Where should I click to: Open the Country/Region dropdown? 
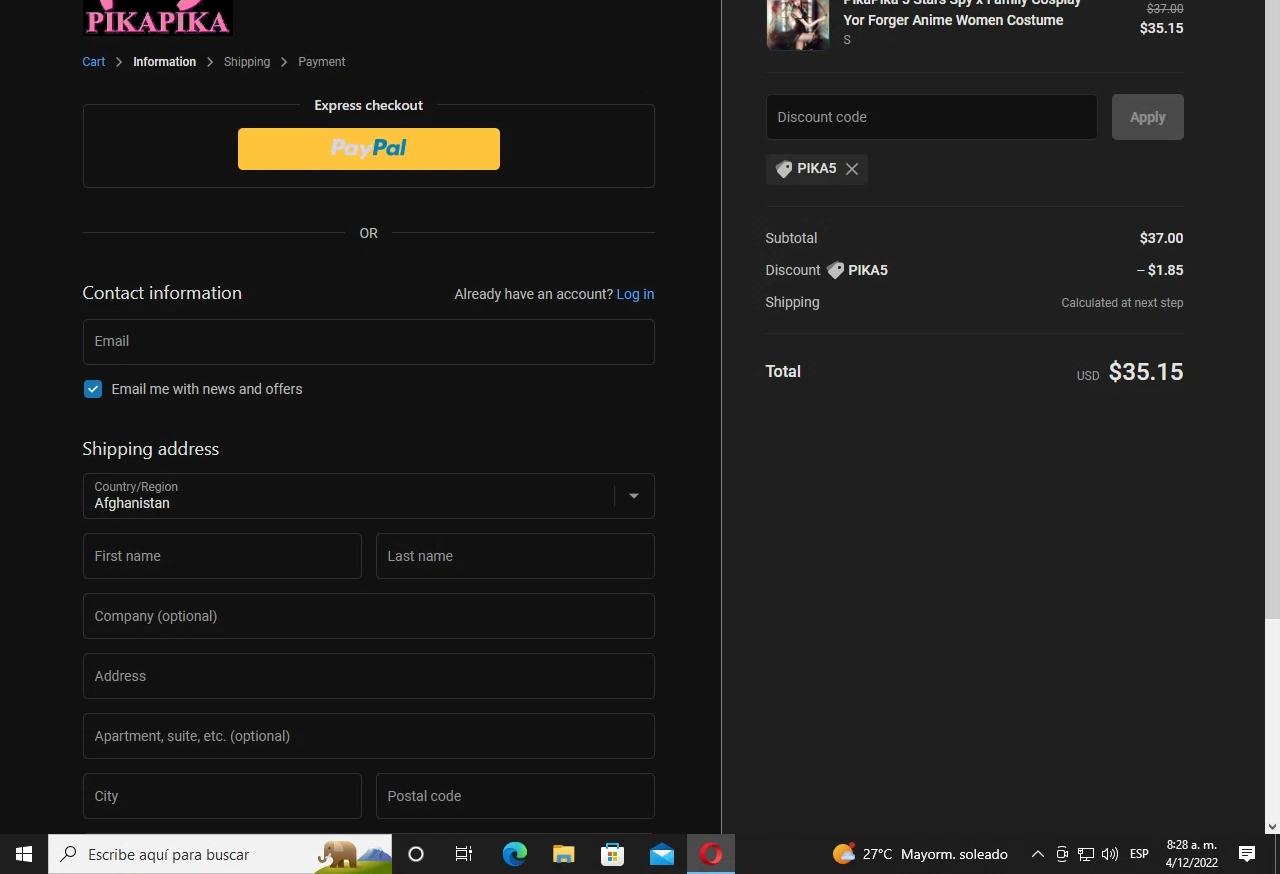point(368,496)
